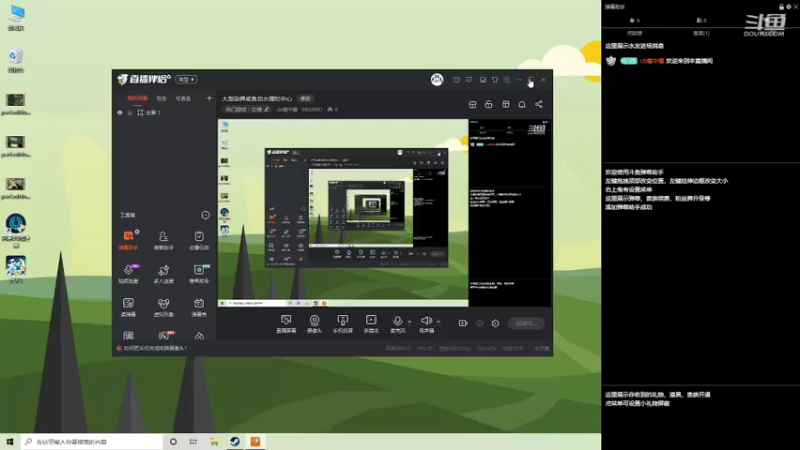Click Windows Start button
The image size is (800, 450).
tap(10, 442)
